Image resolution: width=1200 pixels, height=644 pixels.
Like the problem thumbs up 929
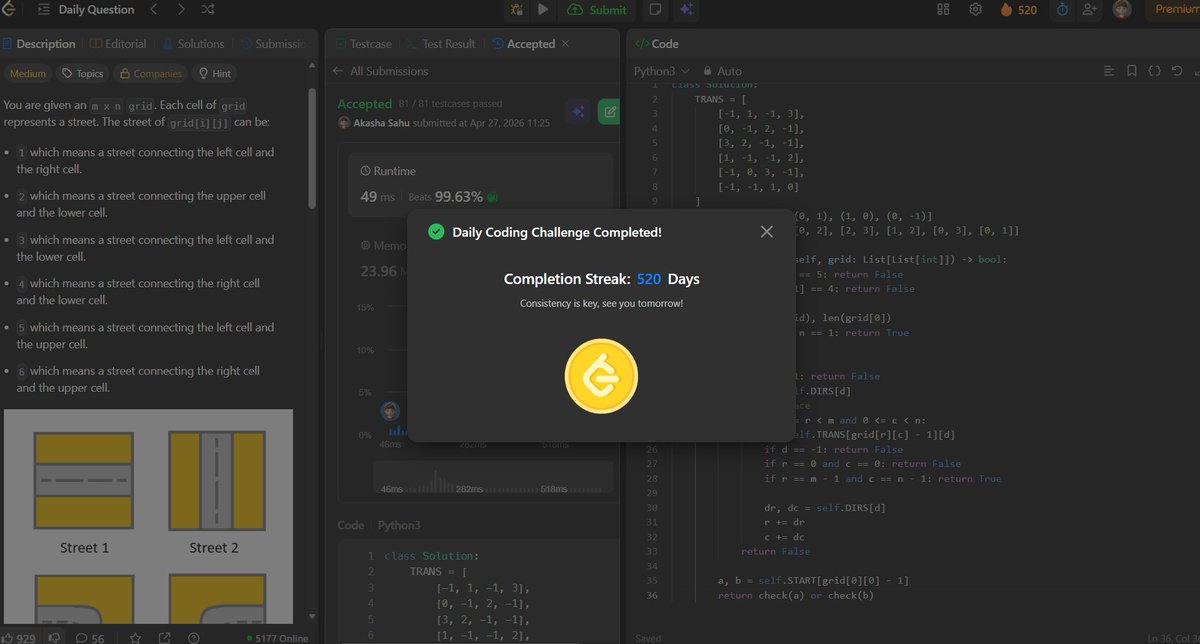20,638
